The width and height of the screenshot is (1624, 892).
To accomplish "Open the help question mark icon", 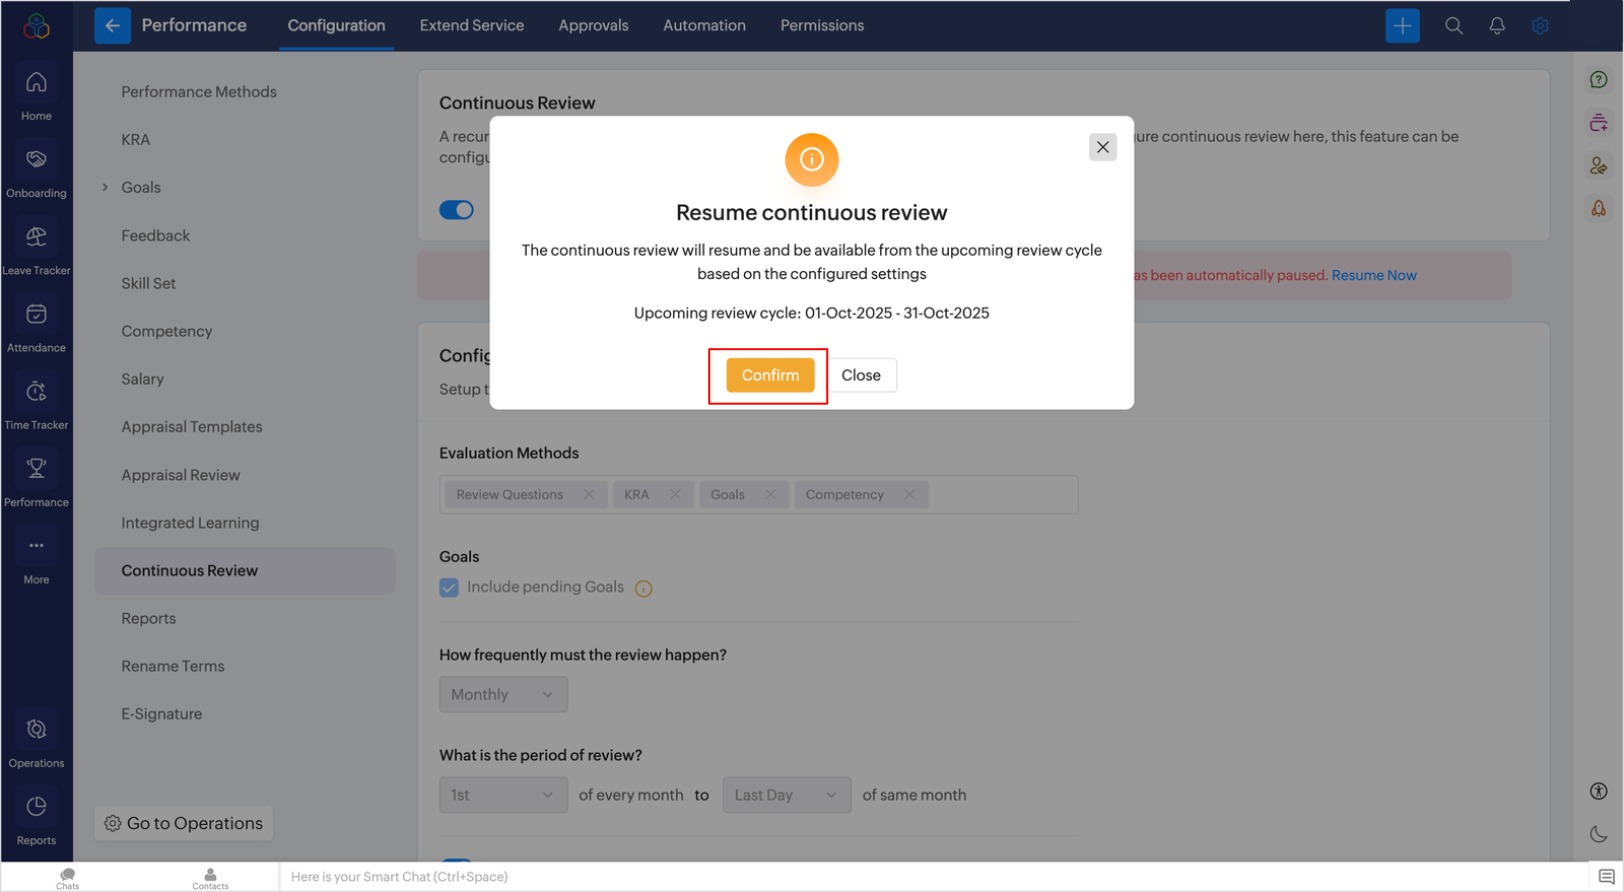I will click(1599, 79).
